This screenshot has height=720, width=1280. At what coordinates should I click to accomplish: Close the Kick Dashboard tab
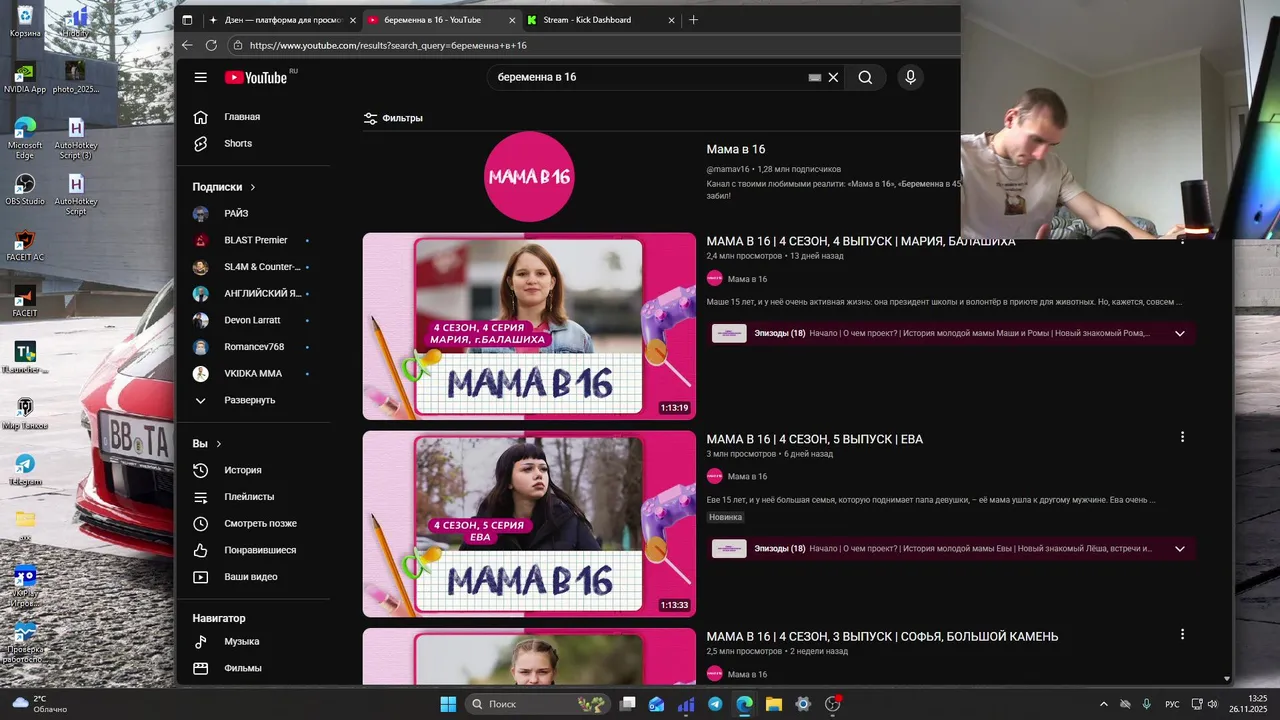[x=671, y=20]
